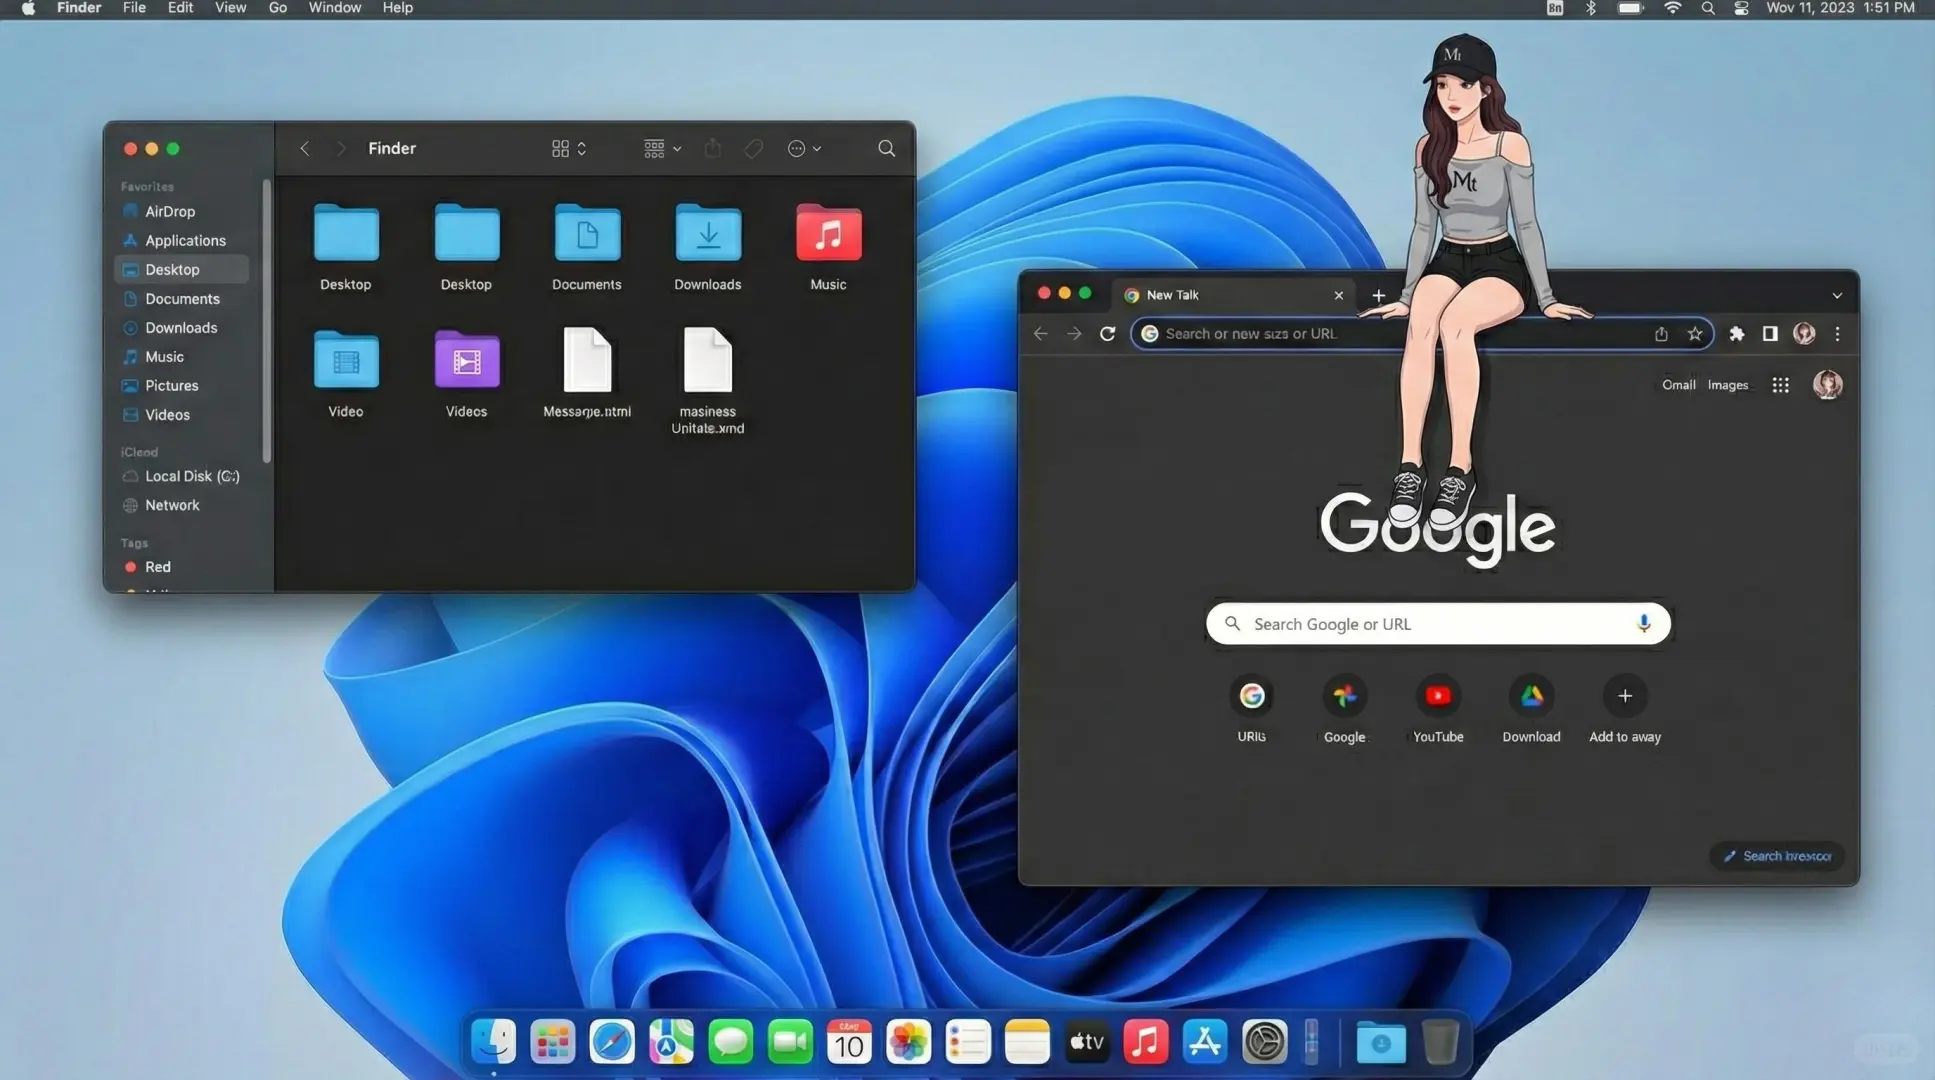The image size is (1935, 1080).
Task: Click the Add to away shortcut
Action: coord(1623,696)
